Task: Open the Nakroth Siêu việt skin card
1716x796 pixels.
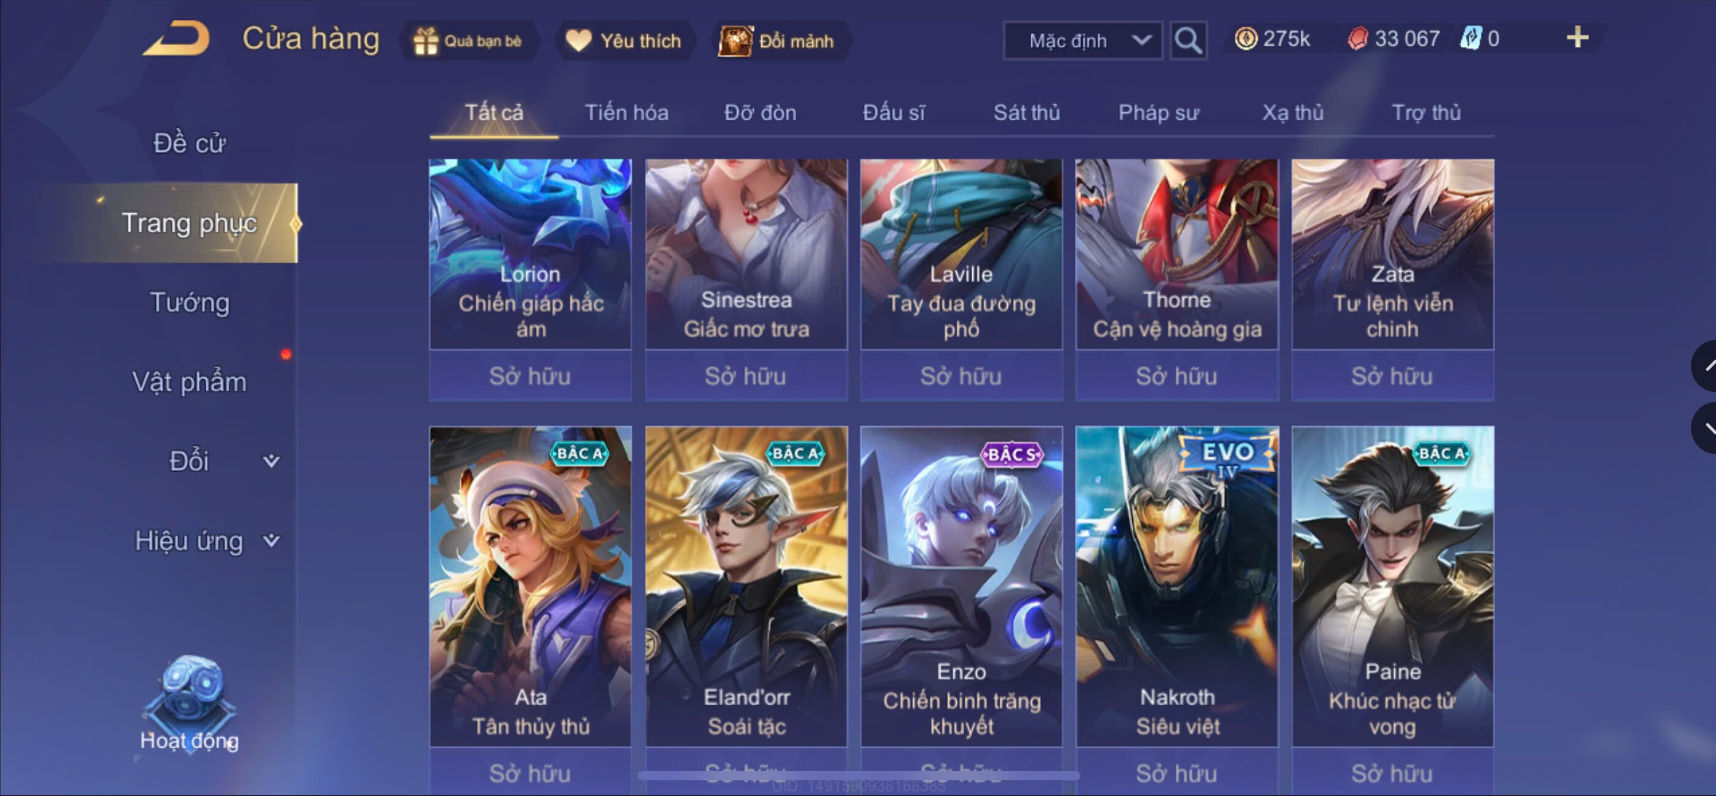Action: click(x=1177, y=586)
